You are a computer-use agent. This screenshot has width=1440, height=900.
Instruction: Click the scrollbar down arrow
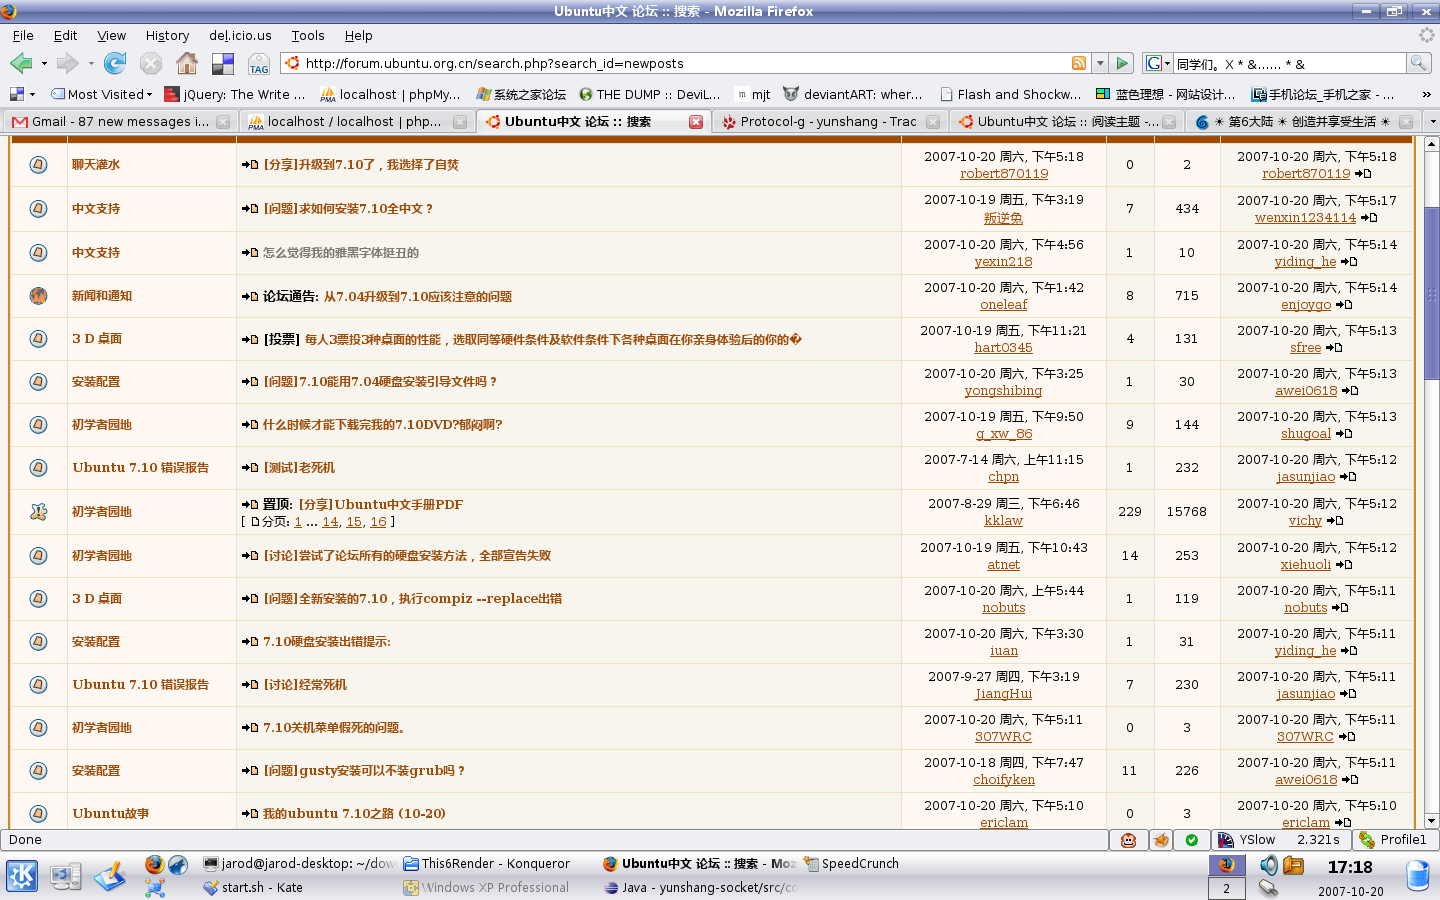point(1431,821)
